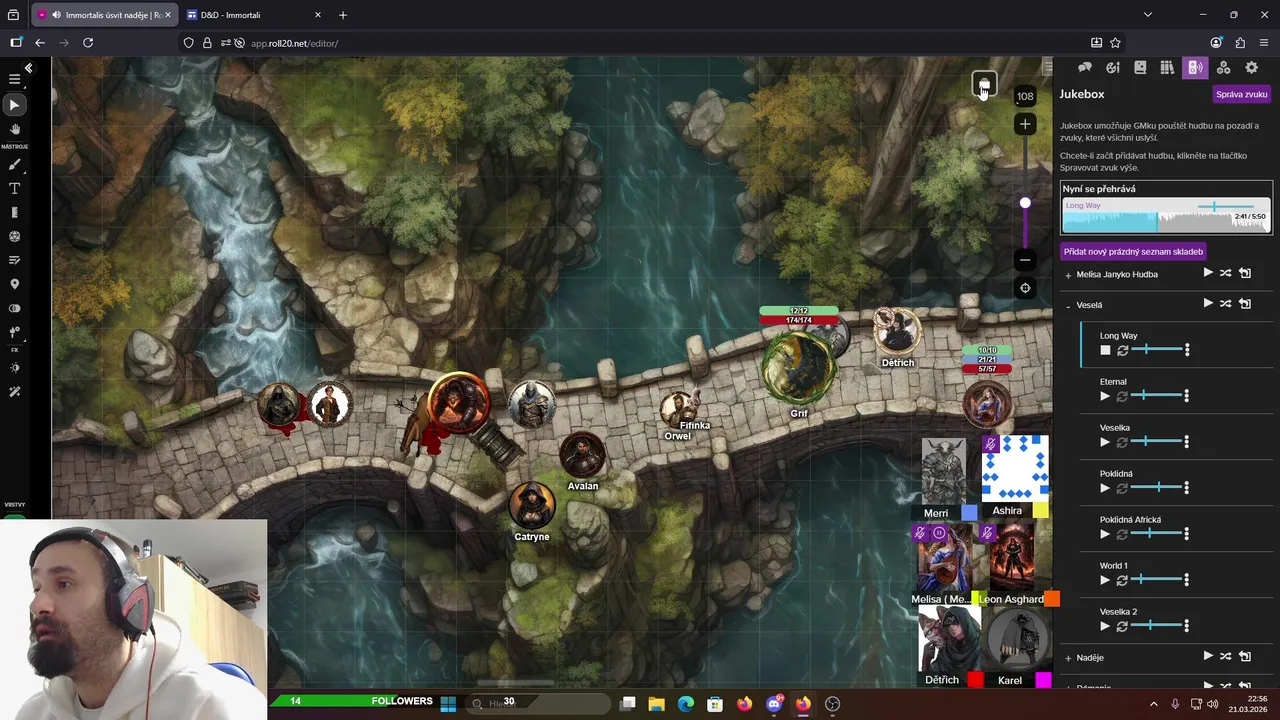
Task: Open the Collections tab
Action: coord(1223,68)
